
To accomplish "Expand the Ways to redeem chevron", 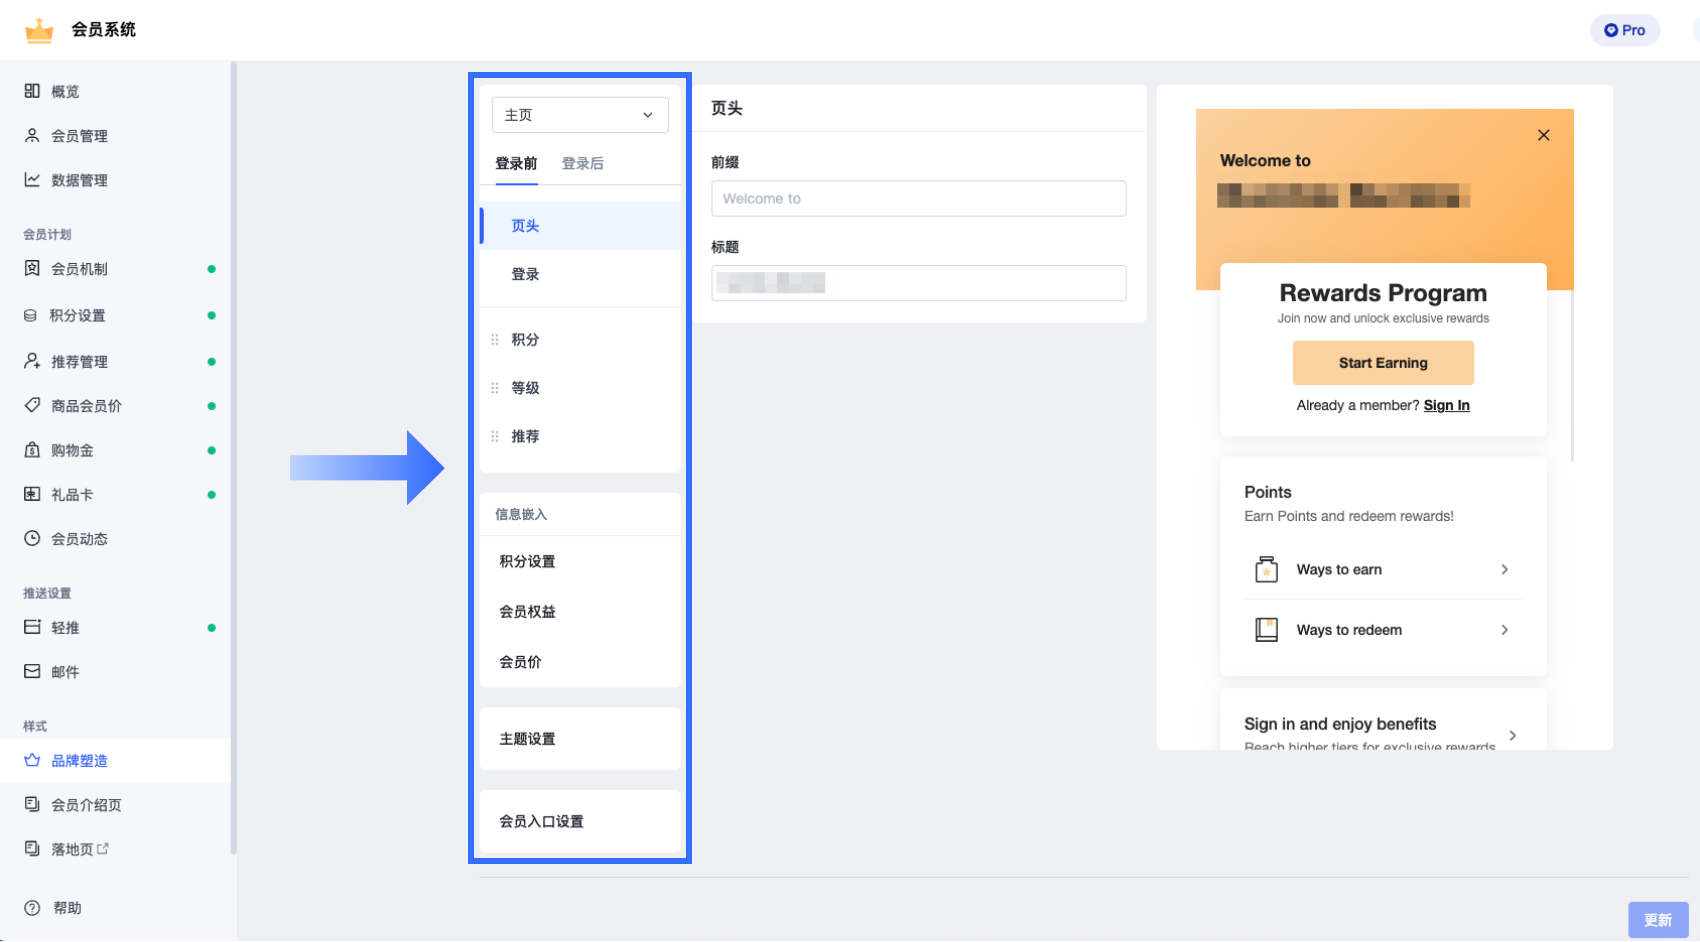I will (1505, 630).
